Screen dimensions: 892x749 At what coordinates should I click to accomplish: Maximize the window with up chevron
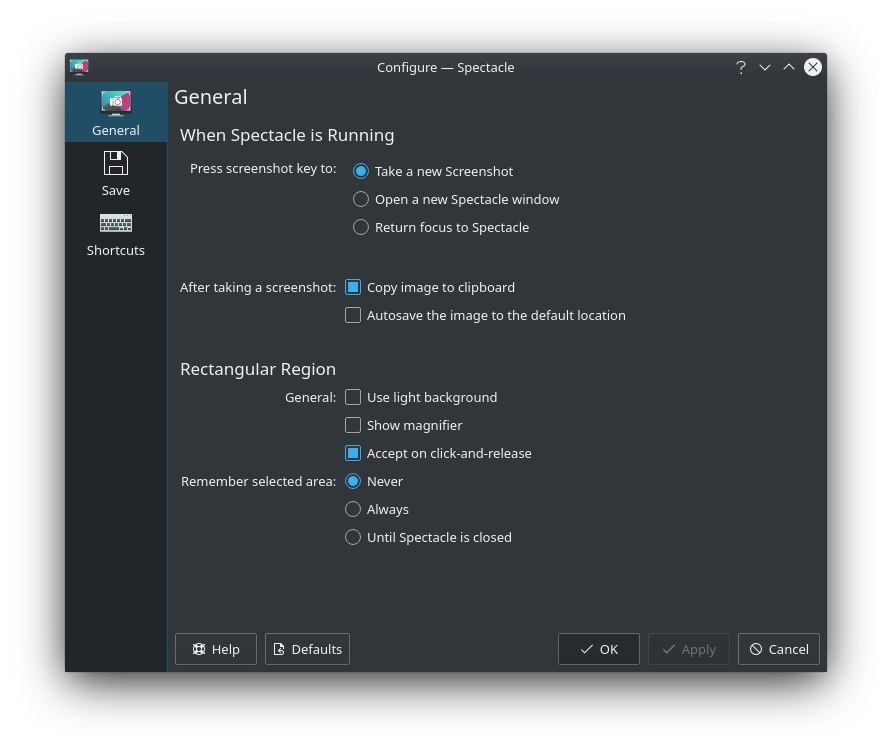[788, 67]
